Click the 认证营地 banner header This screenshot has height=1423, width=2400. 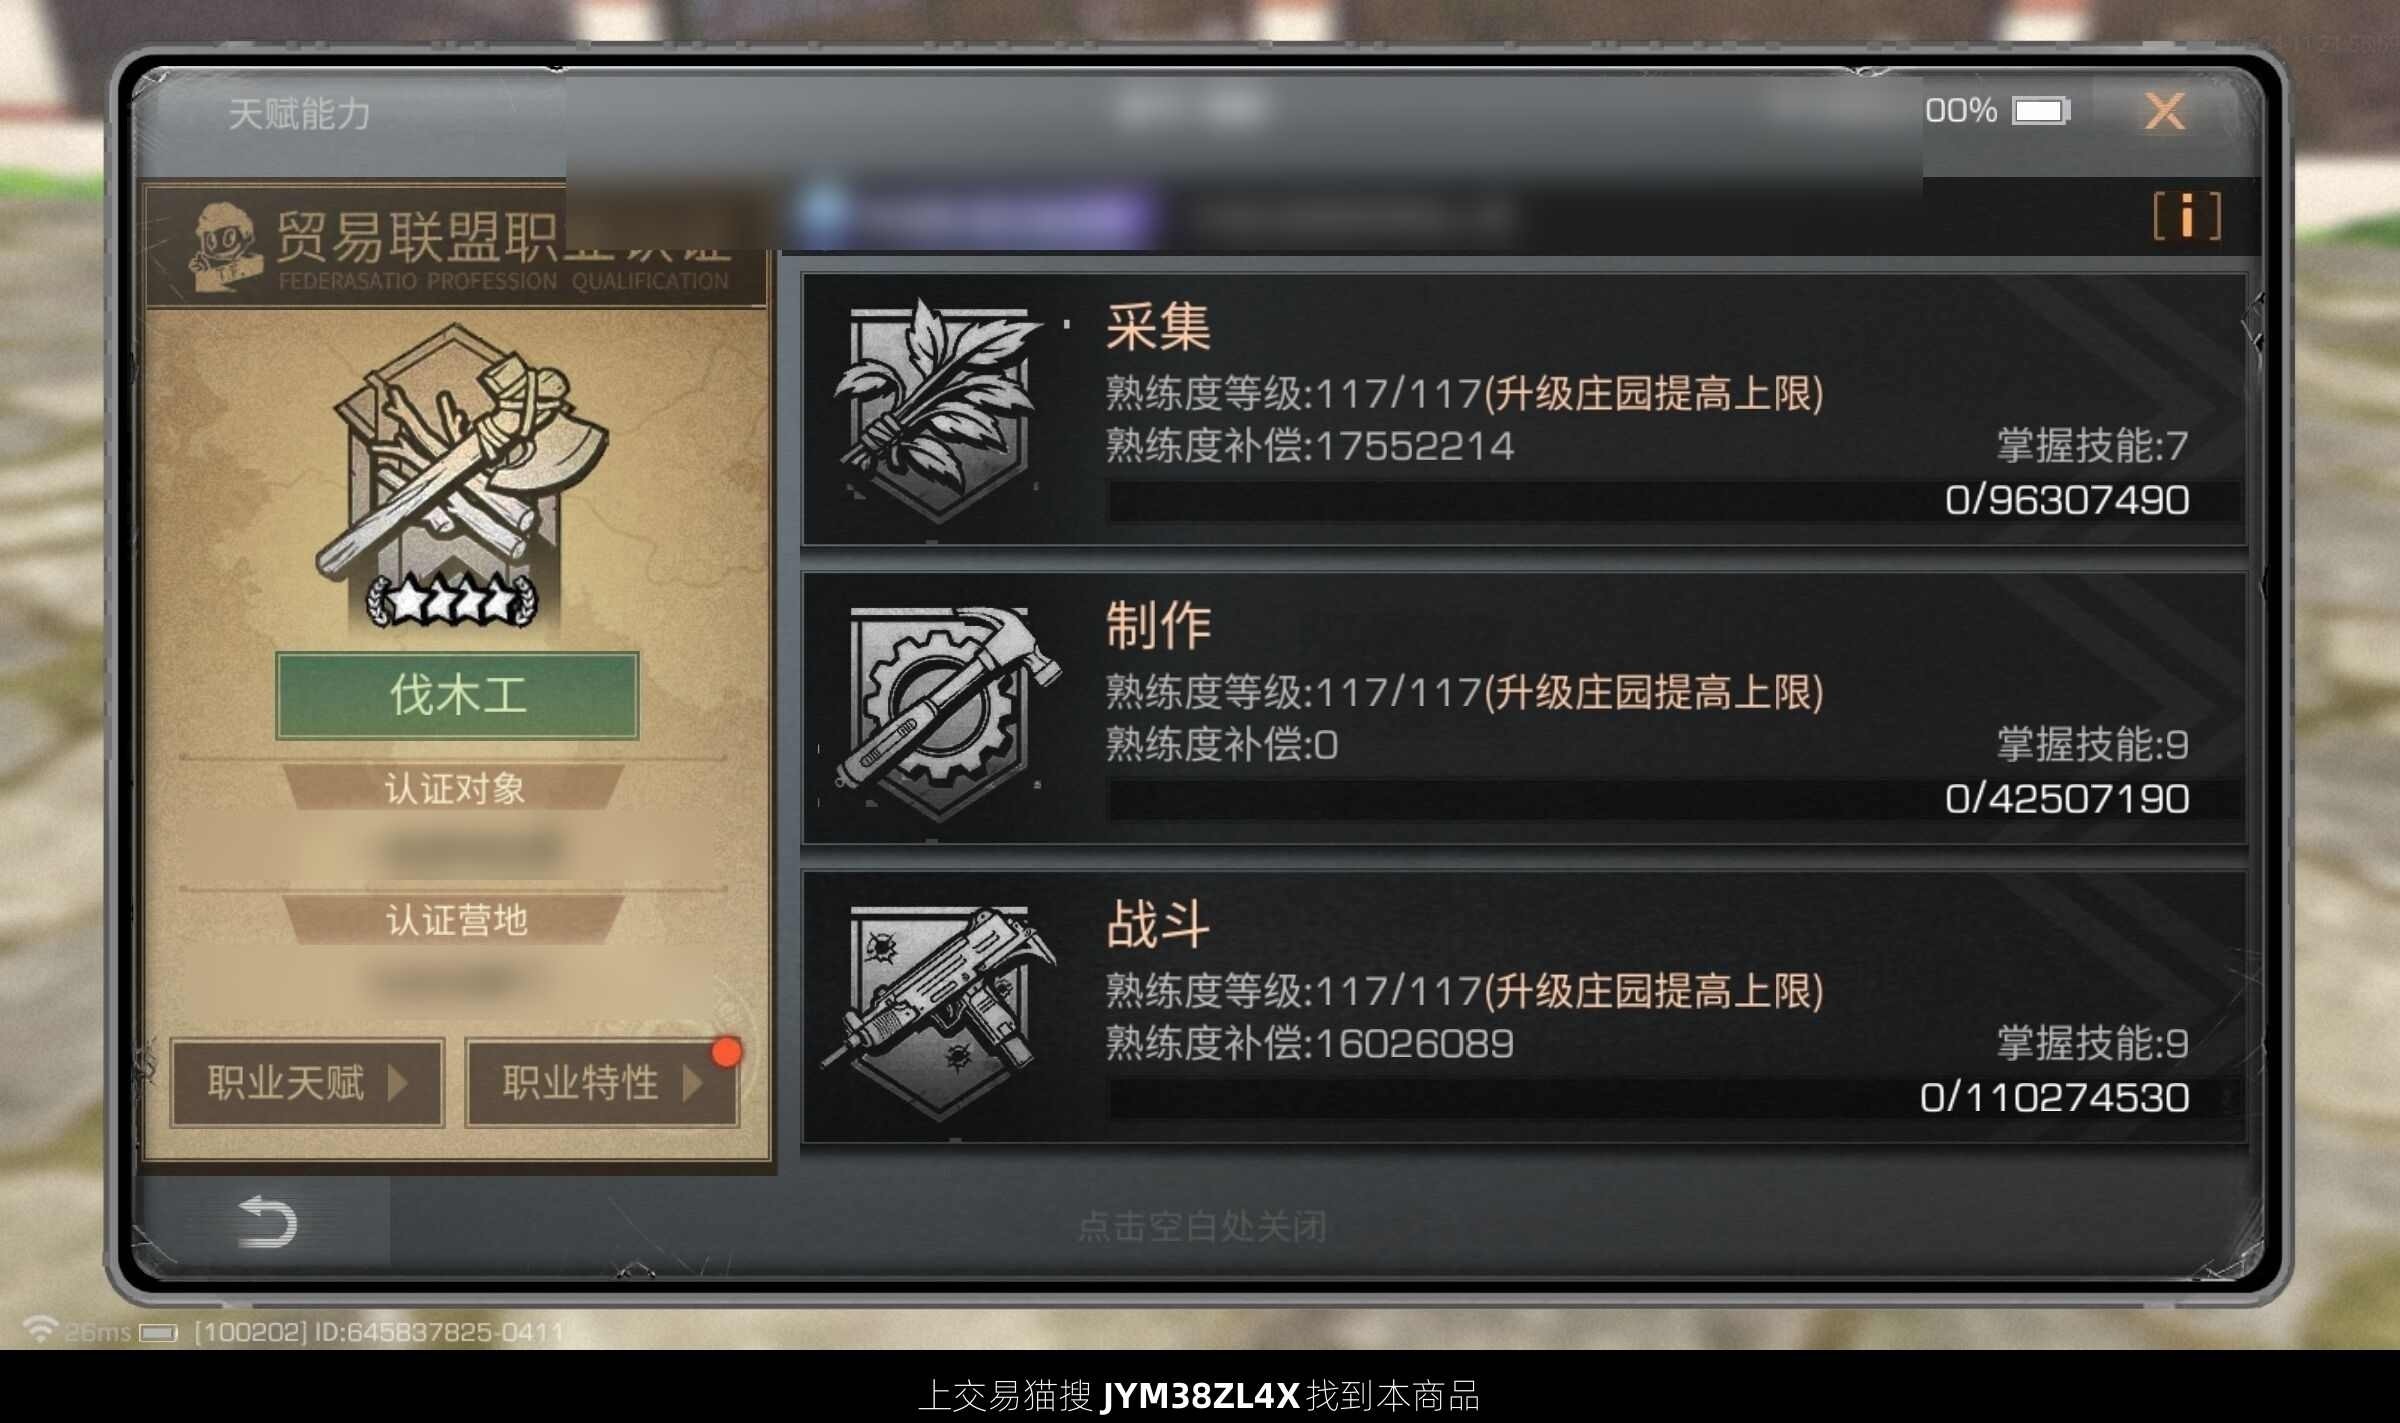(x=456, y=920)
